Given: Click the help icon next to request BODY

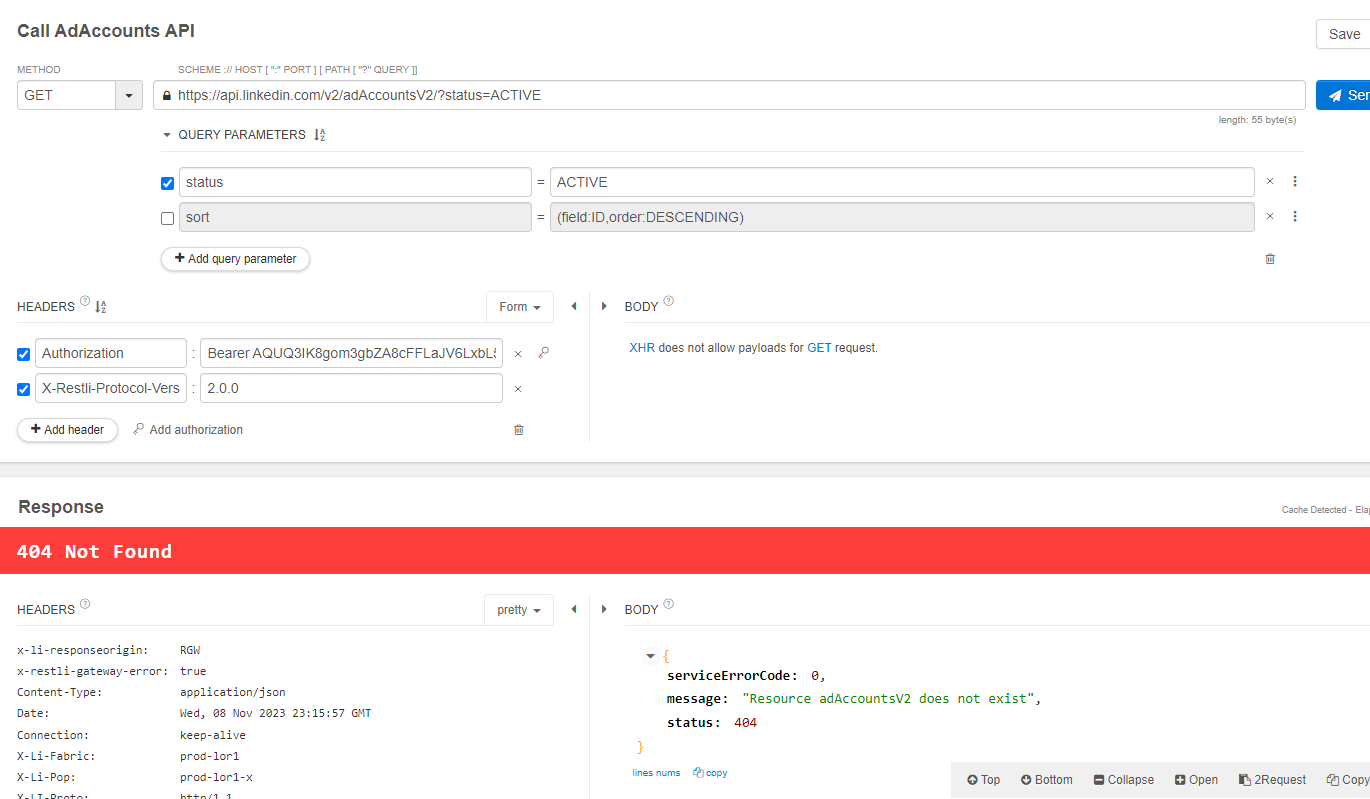Looking at the screenshot, I should (668, 301).
